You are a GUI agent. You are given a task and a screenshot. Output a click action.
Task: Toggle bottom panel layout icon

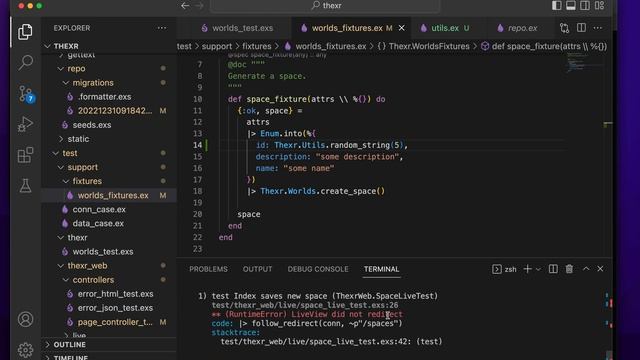tap(571, 5)
